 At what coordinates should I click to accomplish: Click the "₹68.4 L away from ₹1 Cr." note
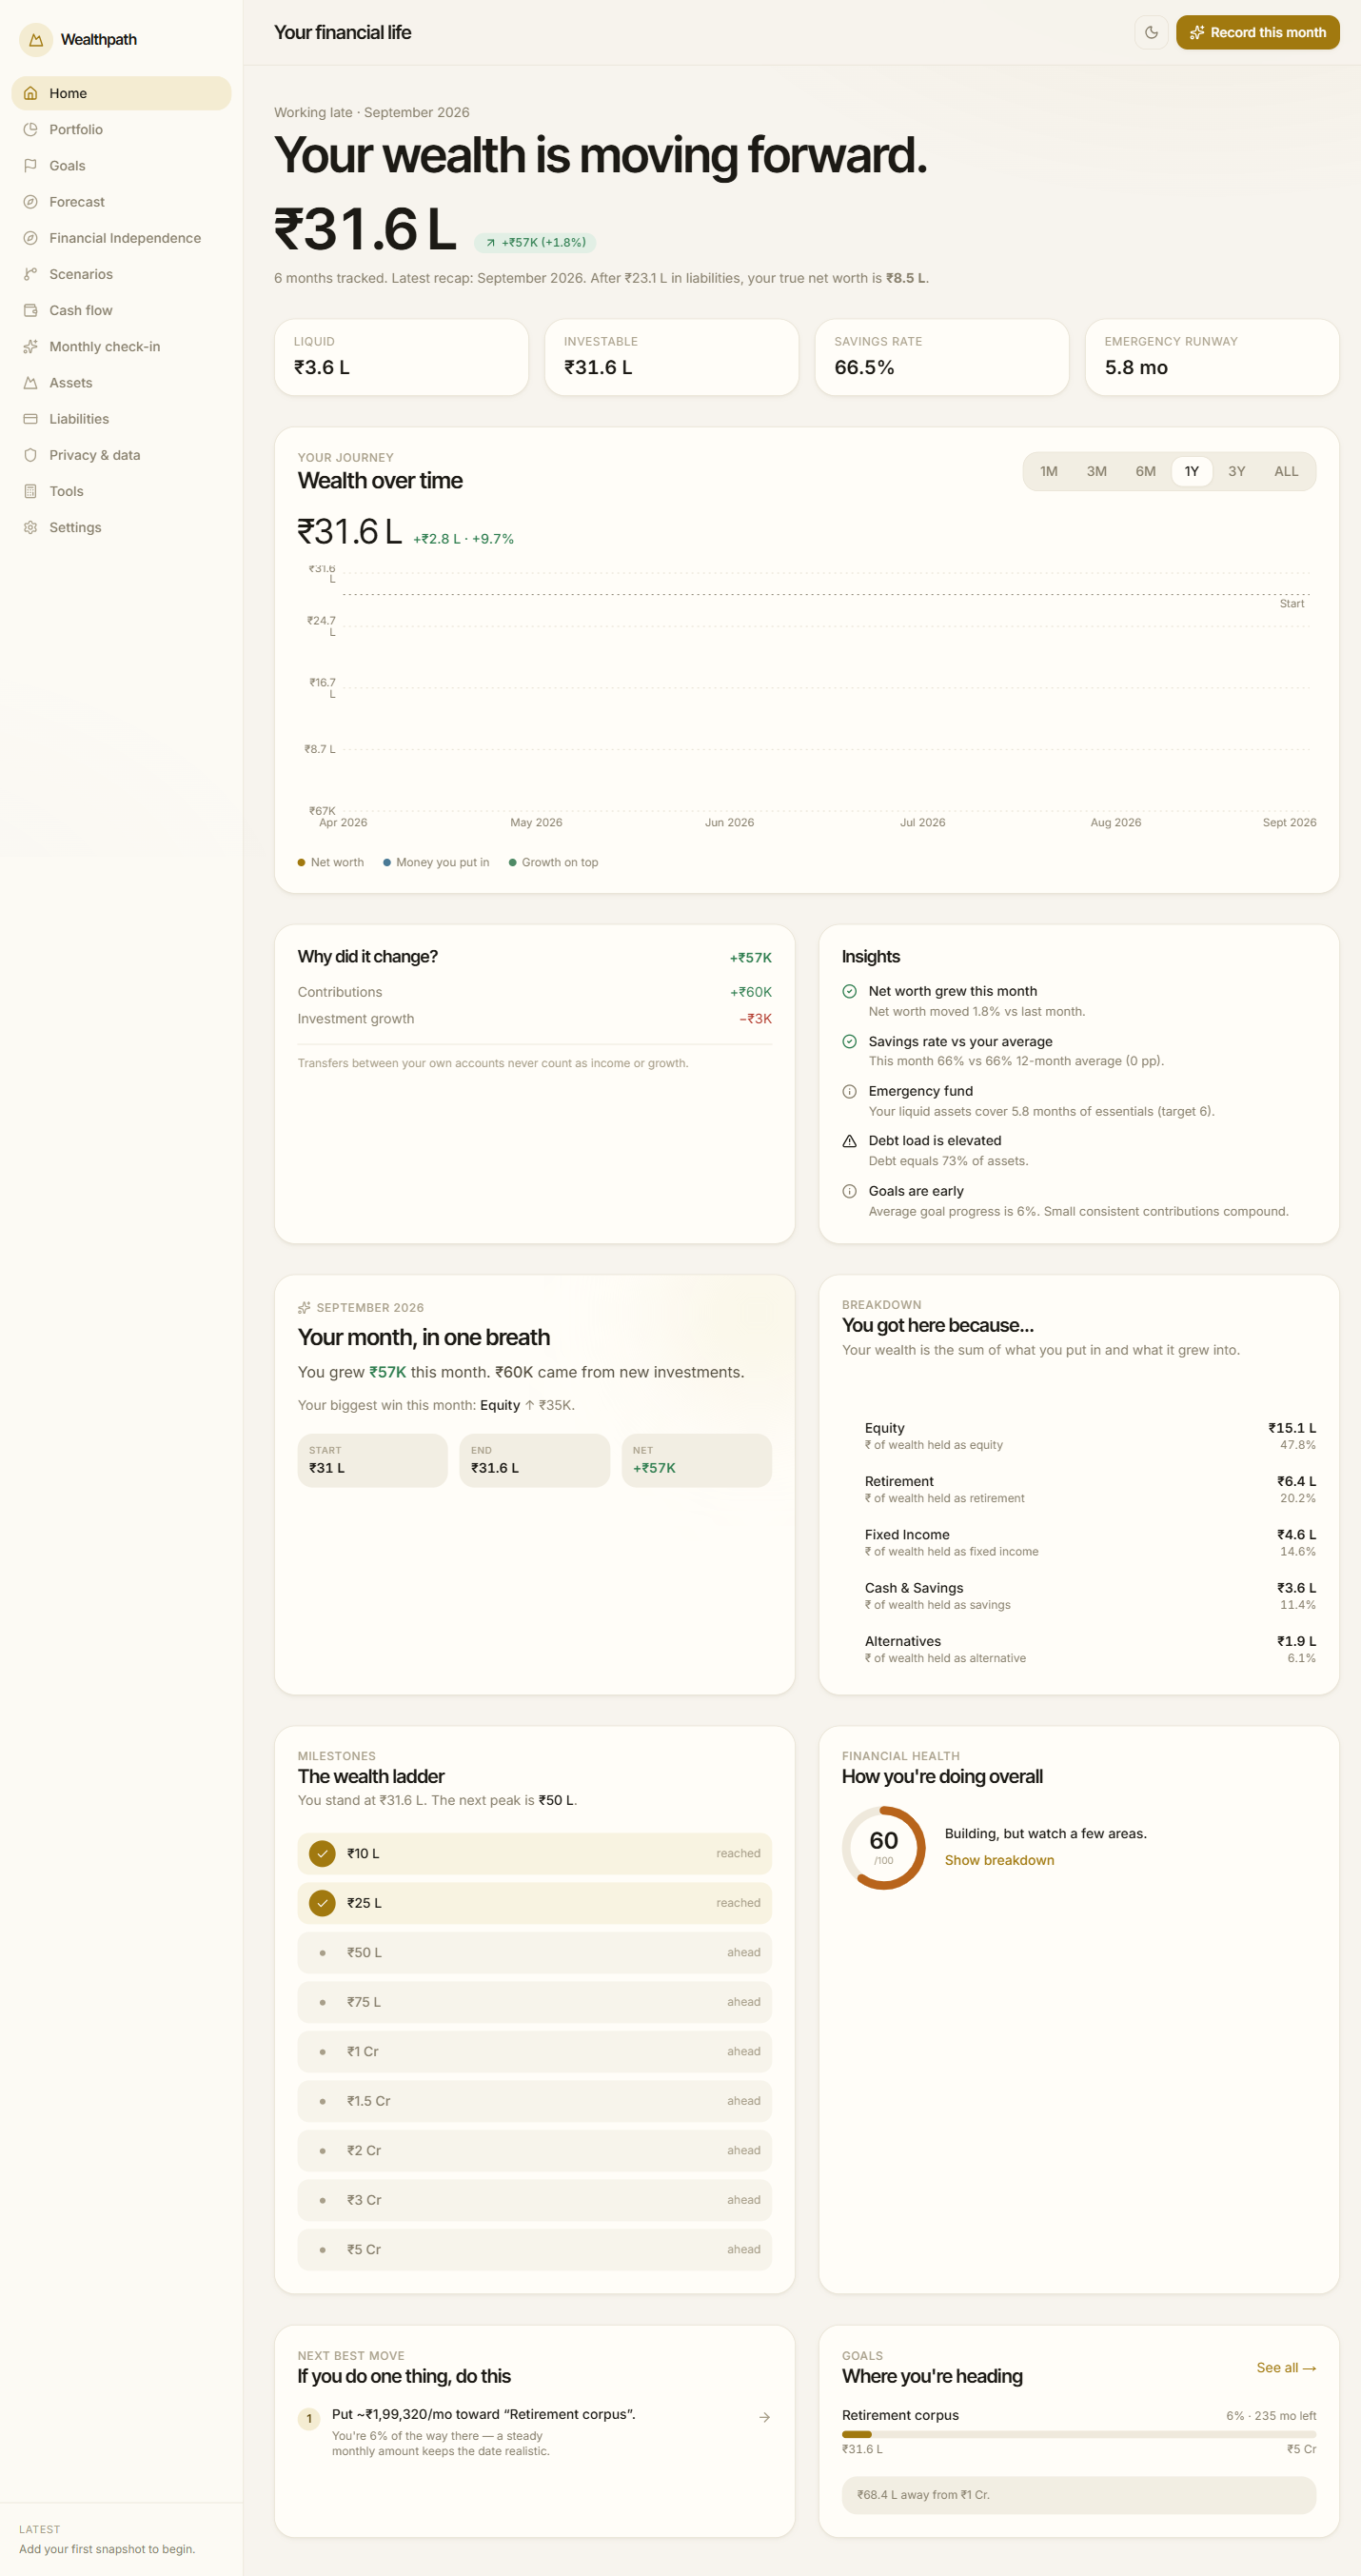pos(1078,2494)
